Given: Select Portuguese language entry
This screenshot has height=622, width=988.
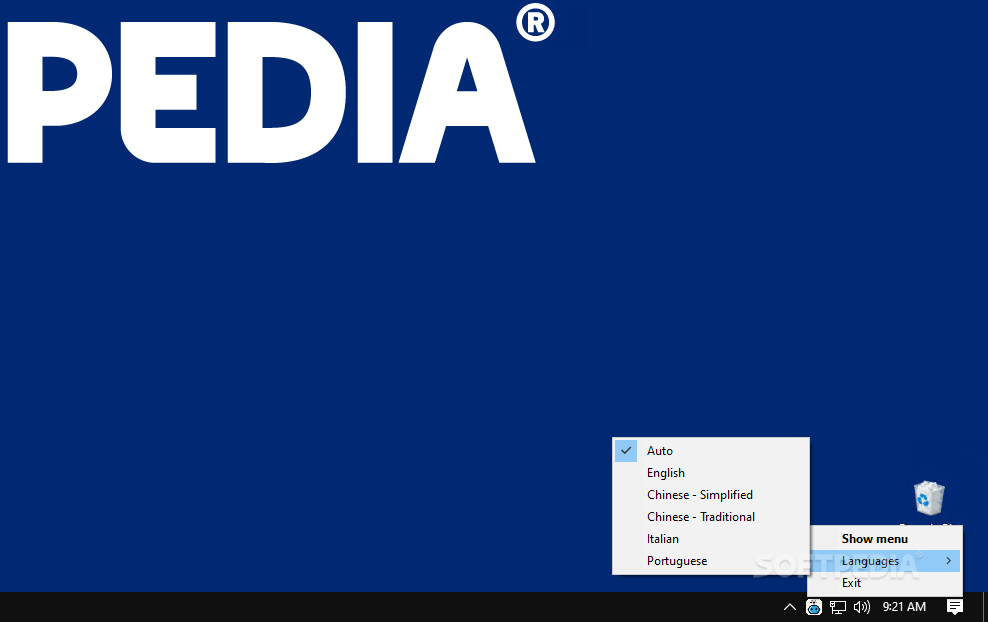Looking at the screenshot, I should click(711, 561).
